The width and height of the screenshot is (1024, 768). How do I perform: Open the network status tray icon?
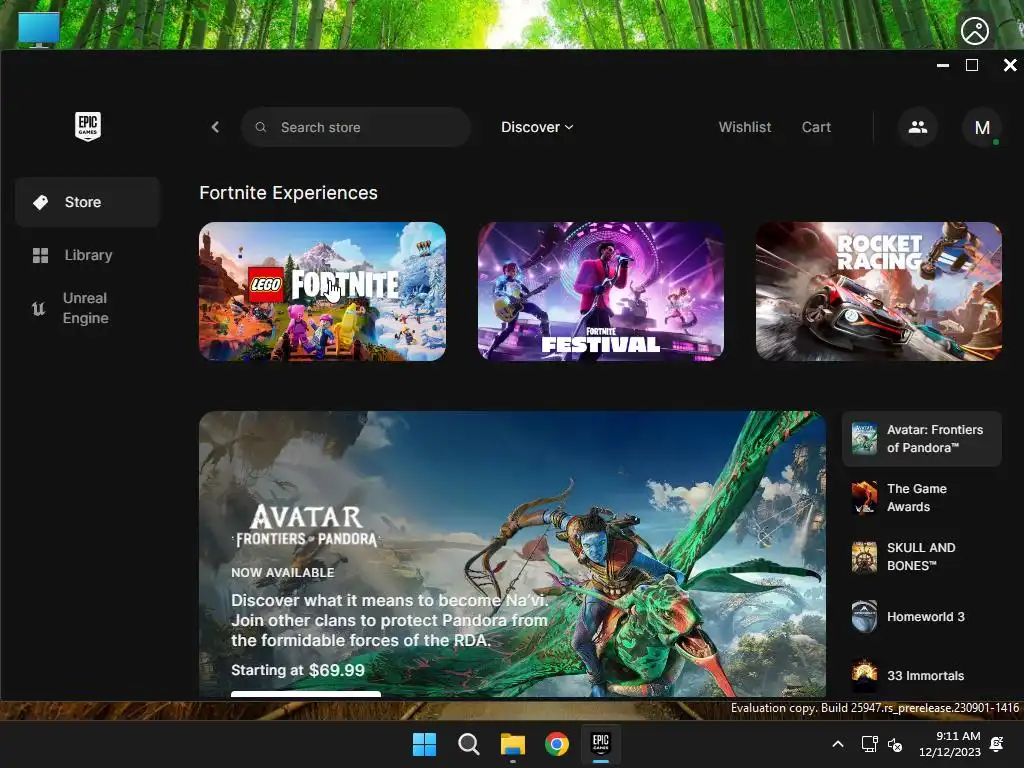[x=869, y=744]
